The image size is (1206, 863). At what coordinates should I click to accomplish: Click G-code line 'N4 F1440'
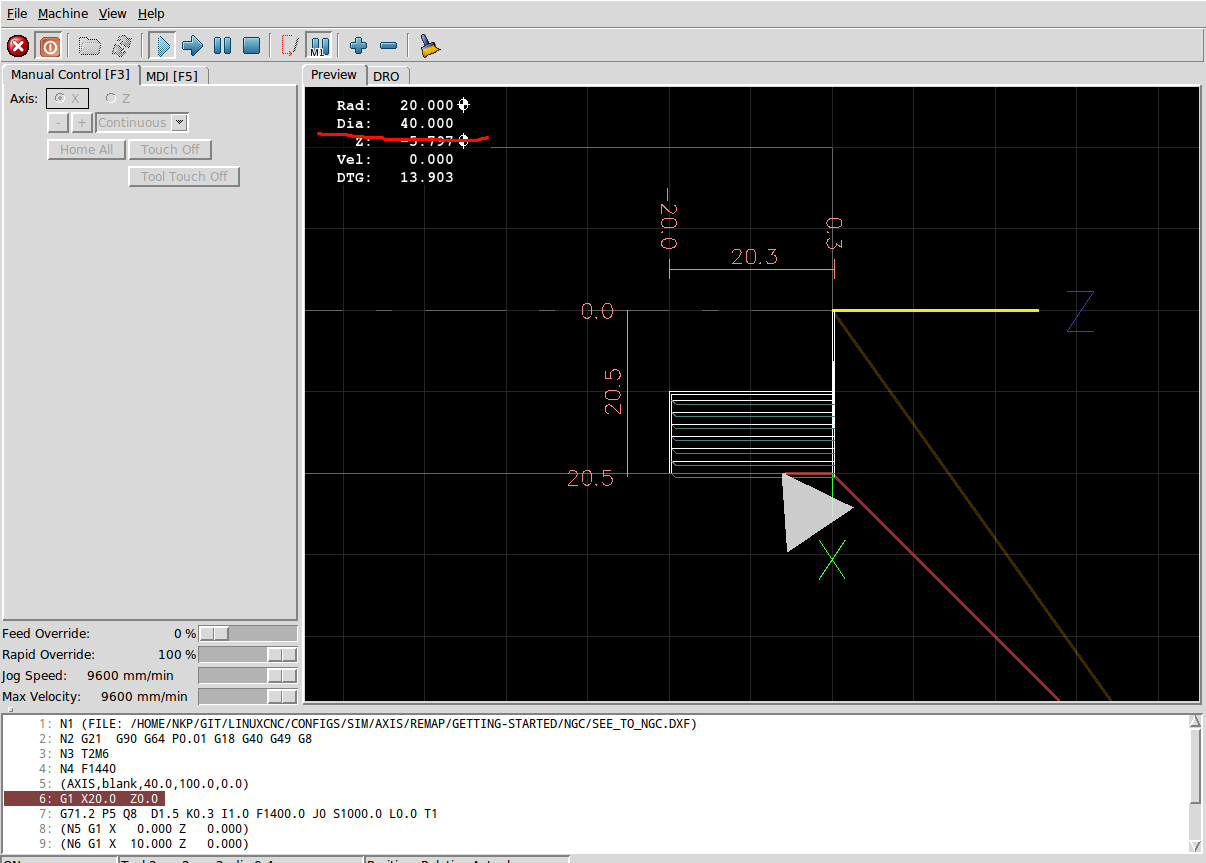click(x=88, y=769)
